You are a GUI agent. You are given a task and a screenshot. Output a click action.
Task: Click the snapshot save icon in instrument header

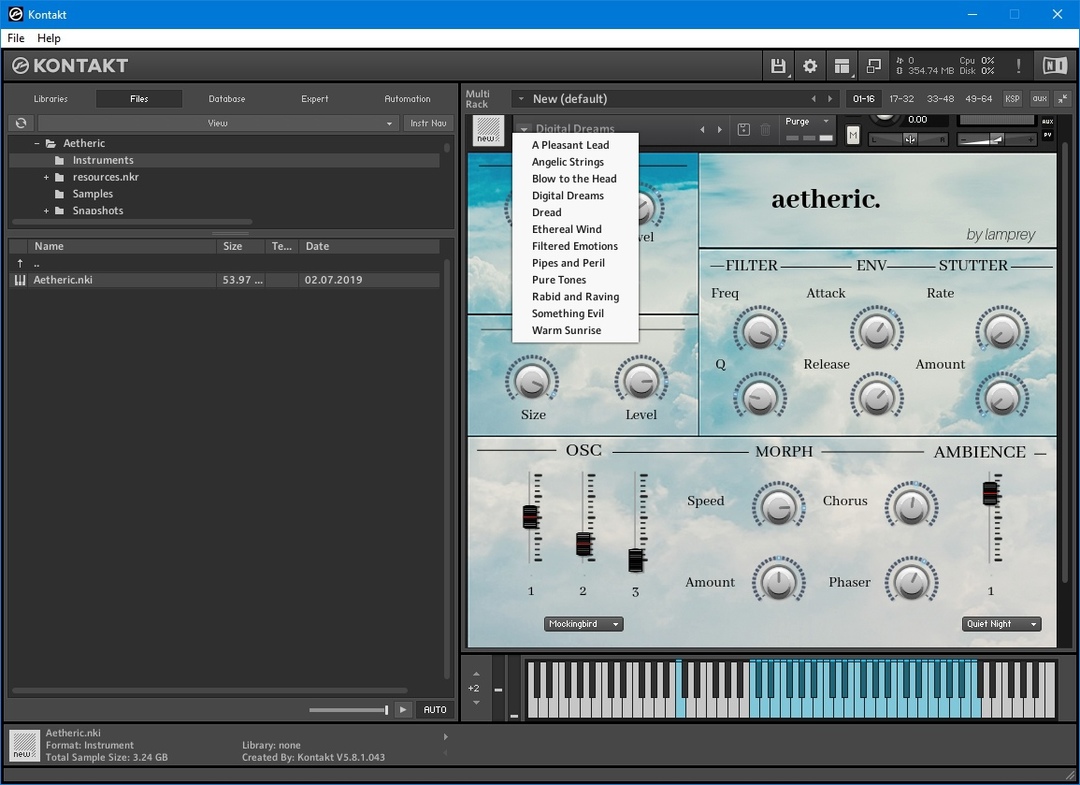pos(743,129)
